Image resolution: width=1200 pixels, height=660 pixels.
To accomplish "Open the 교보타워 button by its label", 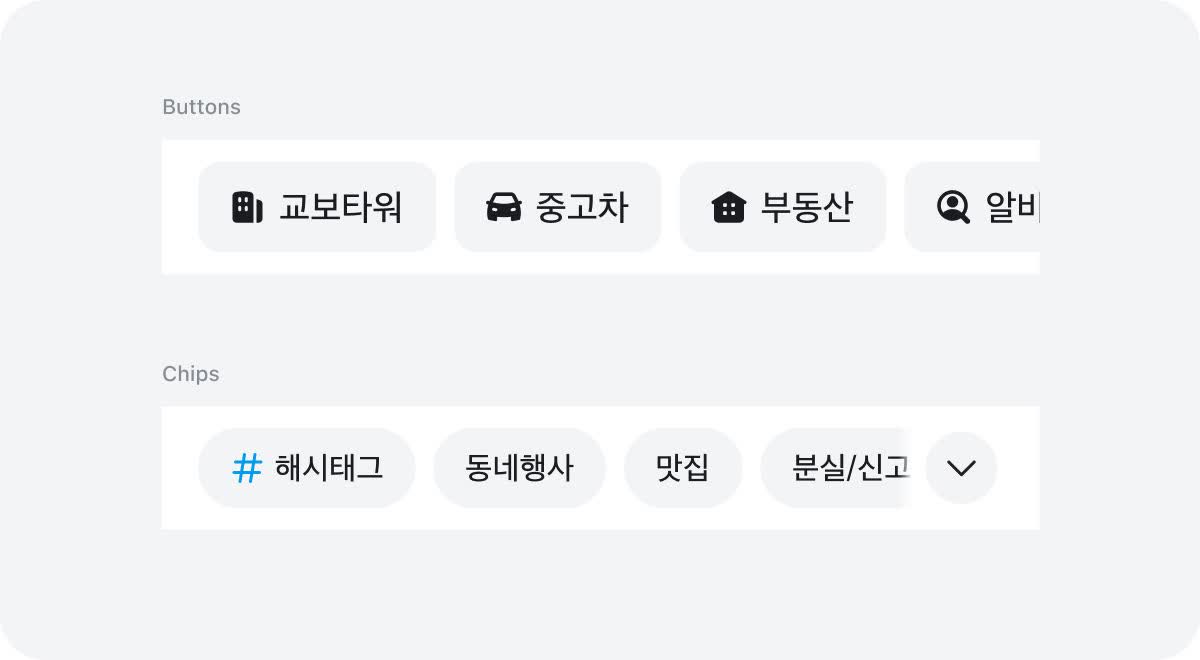I will [340, 207].
